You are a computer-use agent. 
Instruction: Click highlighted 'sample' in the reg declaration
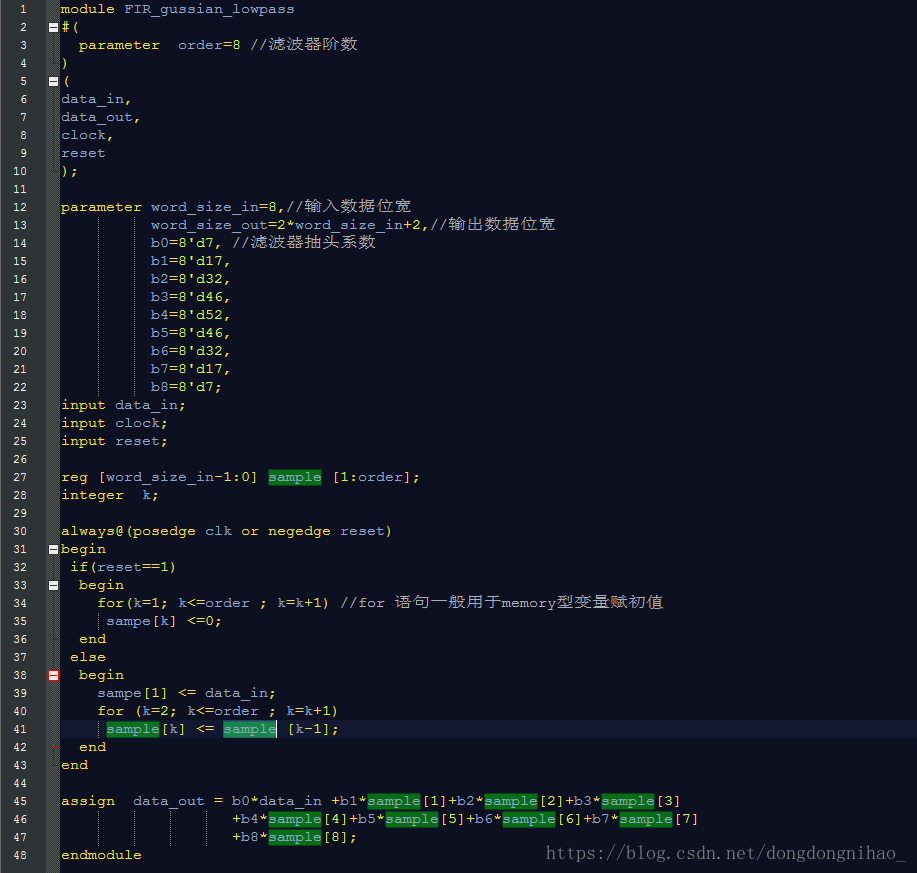295,477
